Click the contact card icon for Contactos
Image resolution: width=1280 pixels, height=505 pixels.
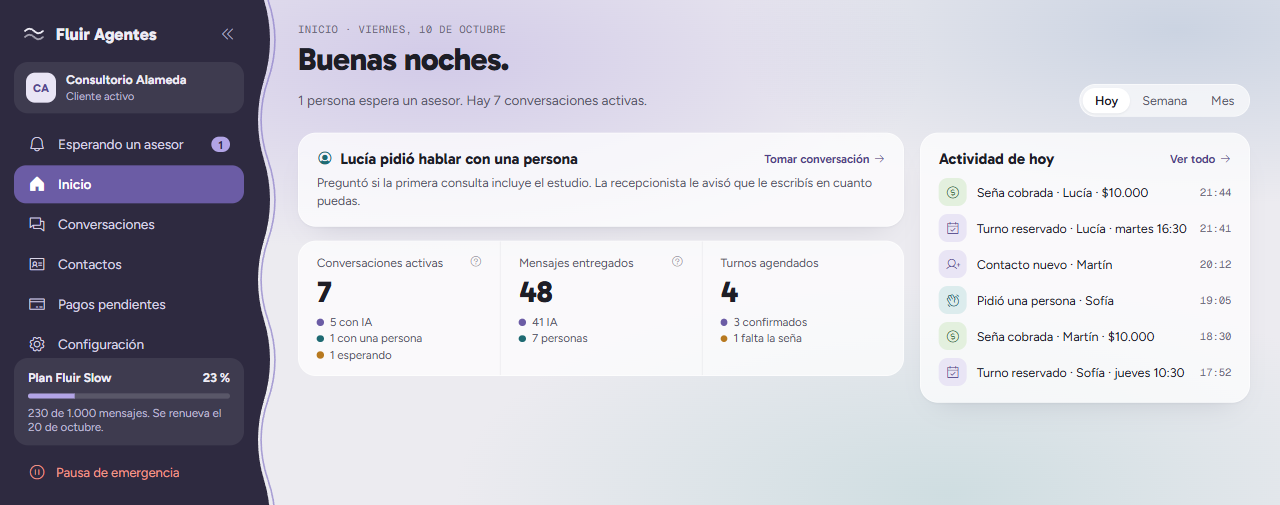tap(37, 265)
